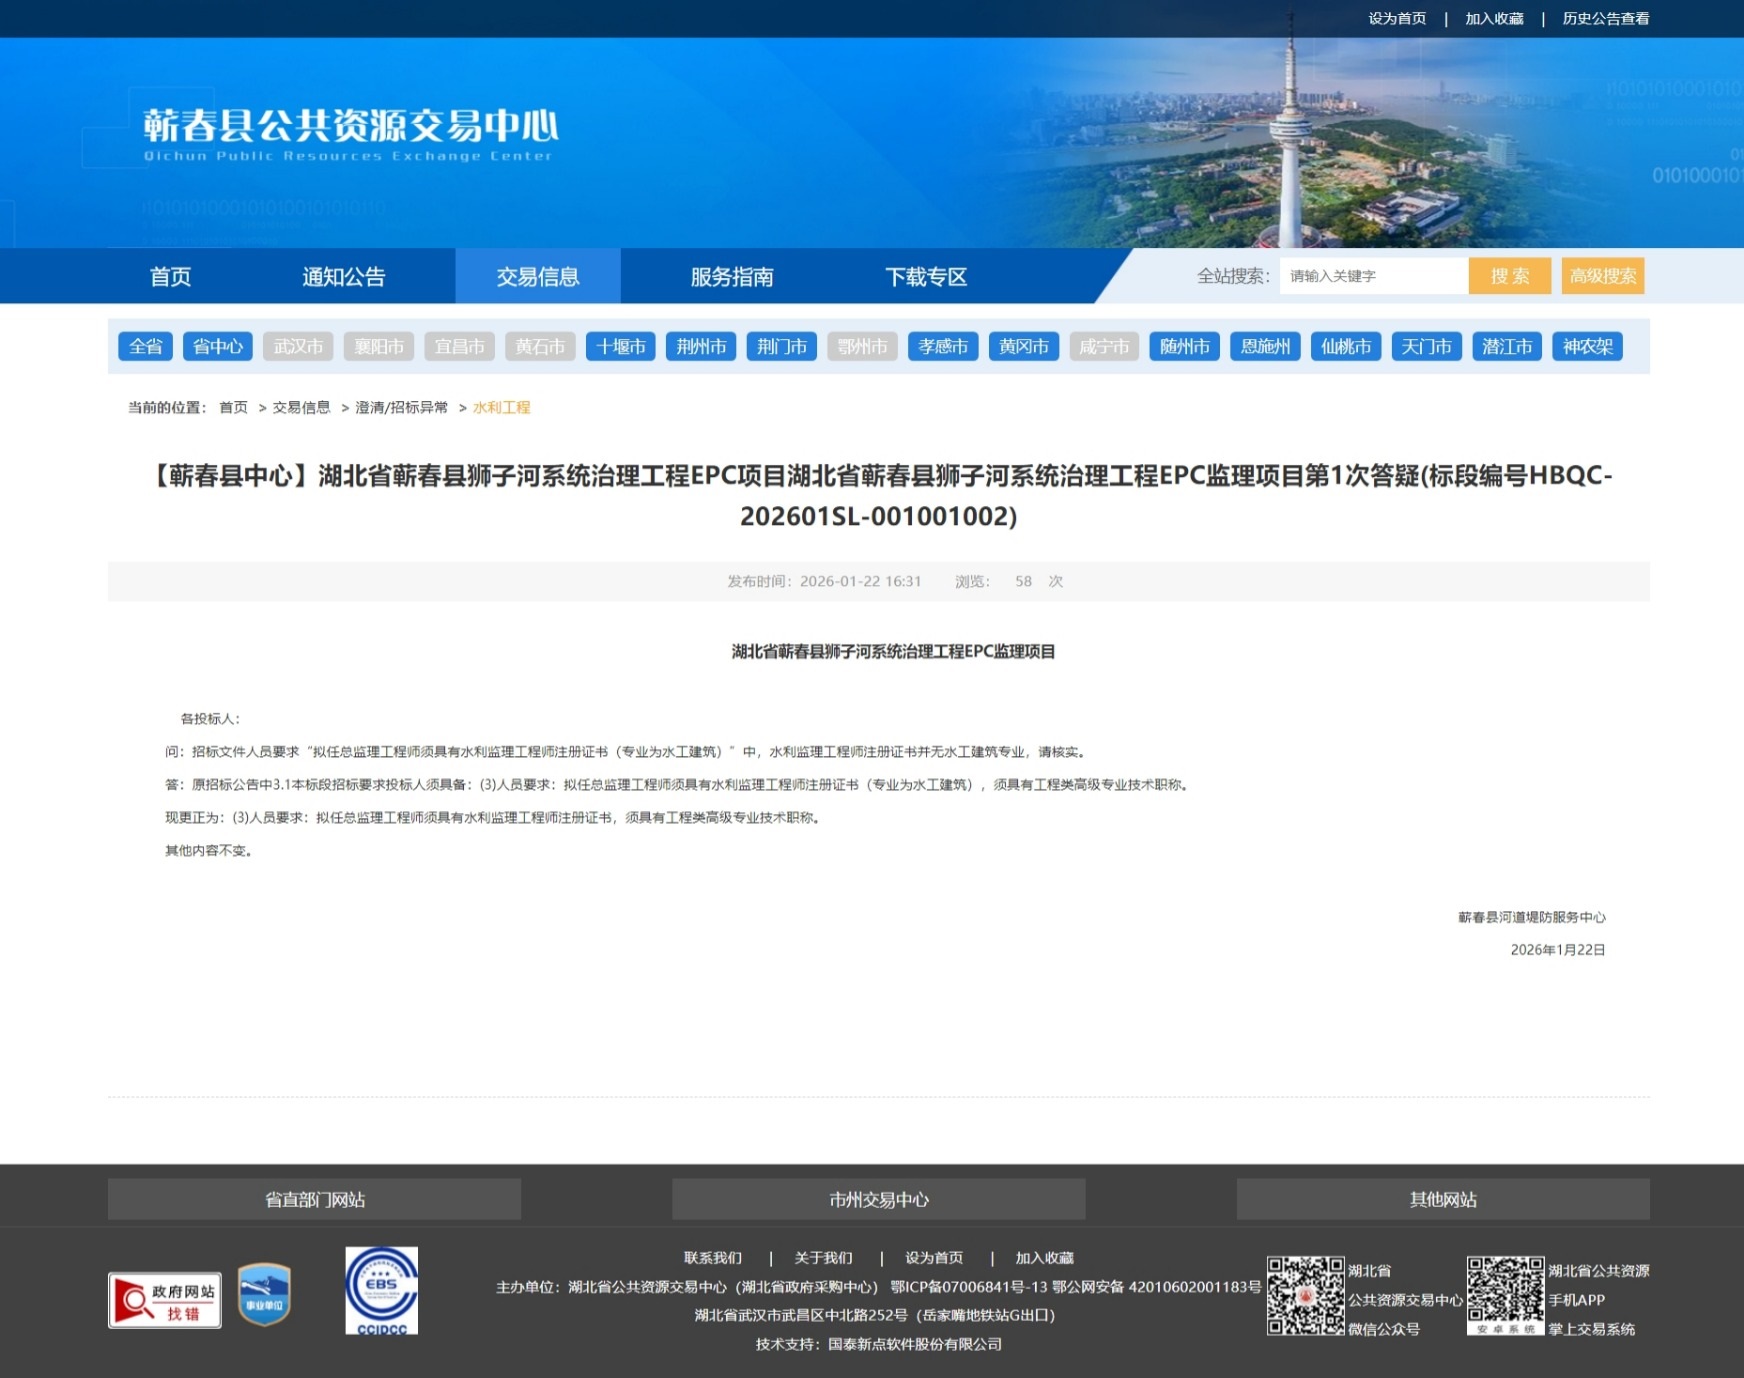Open the 历史公告查看 link in top bar
The height and width of the screenshot is (1378, 1744).
[1605, 19]
